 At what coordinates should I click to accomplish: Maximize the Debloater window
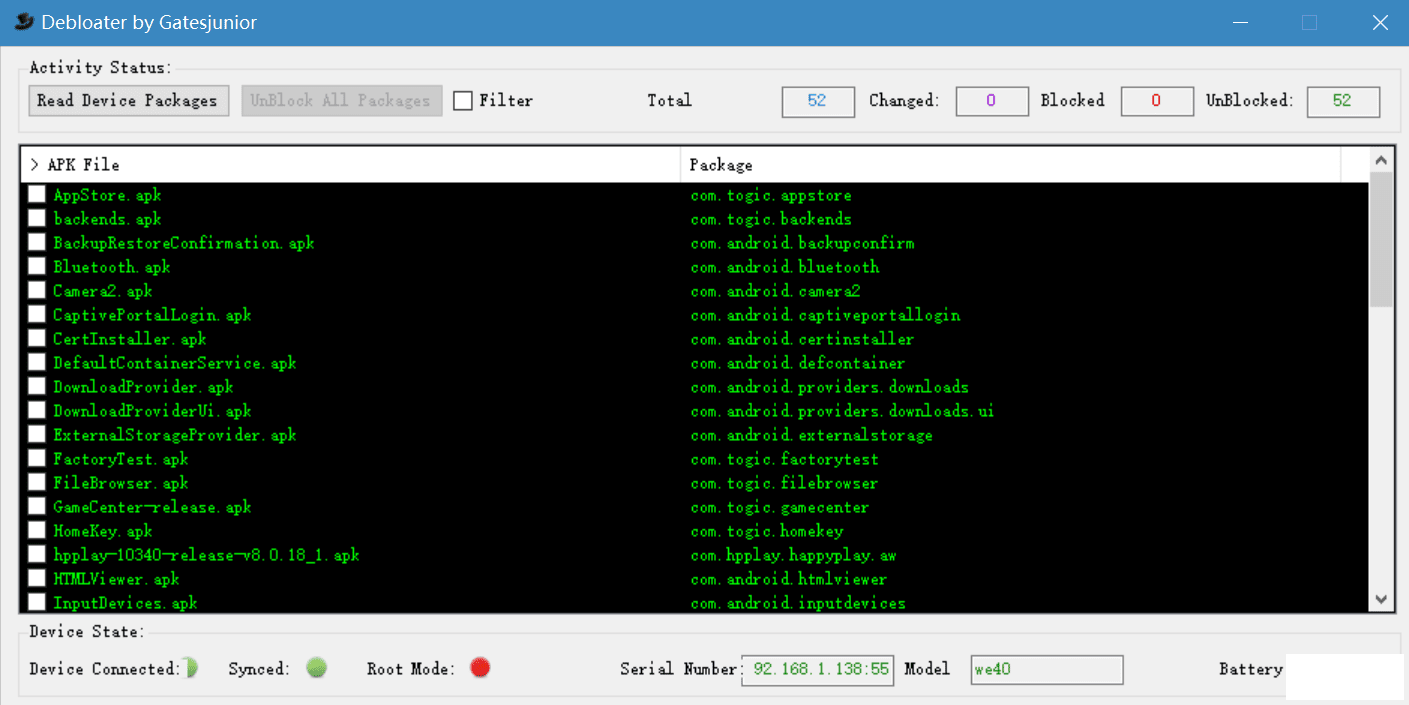1309,22
